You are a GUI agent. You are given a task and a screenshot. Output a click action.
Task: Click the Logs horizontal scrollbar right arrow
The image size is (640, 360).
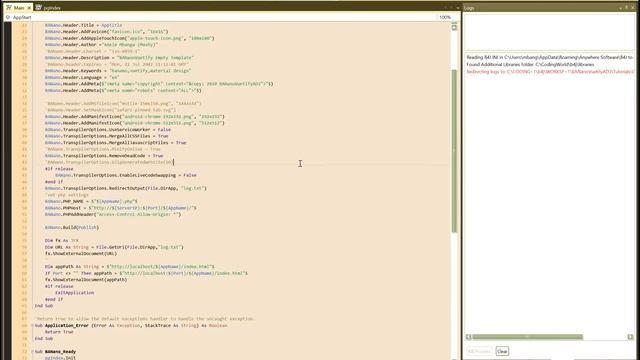tap(630, 337)
